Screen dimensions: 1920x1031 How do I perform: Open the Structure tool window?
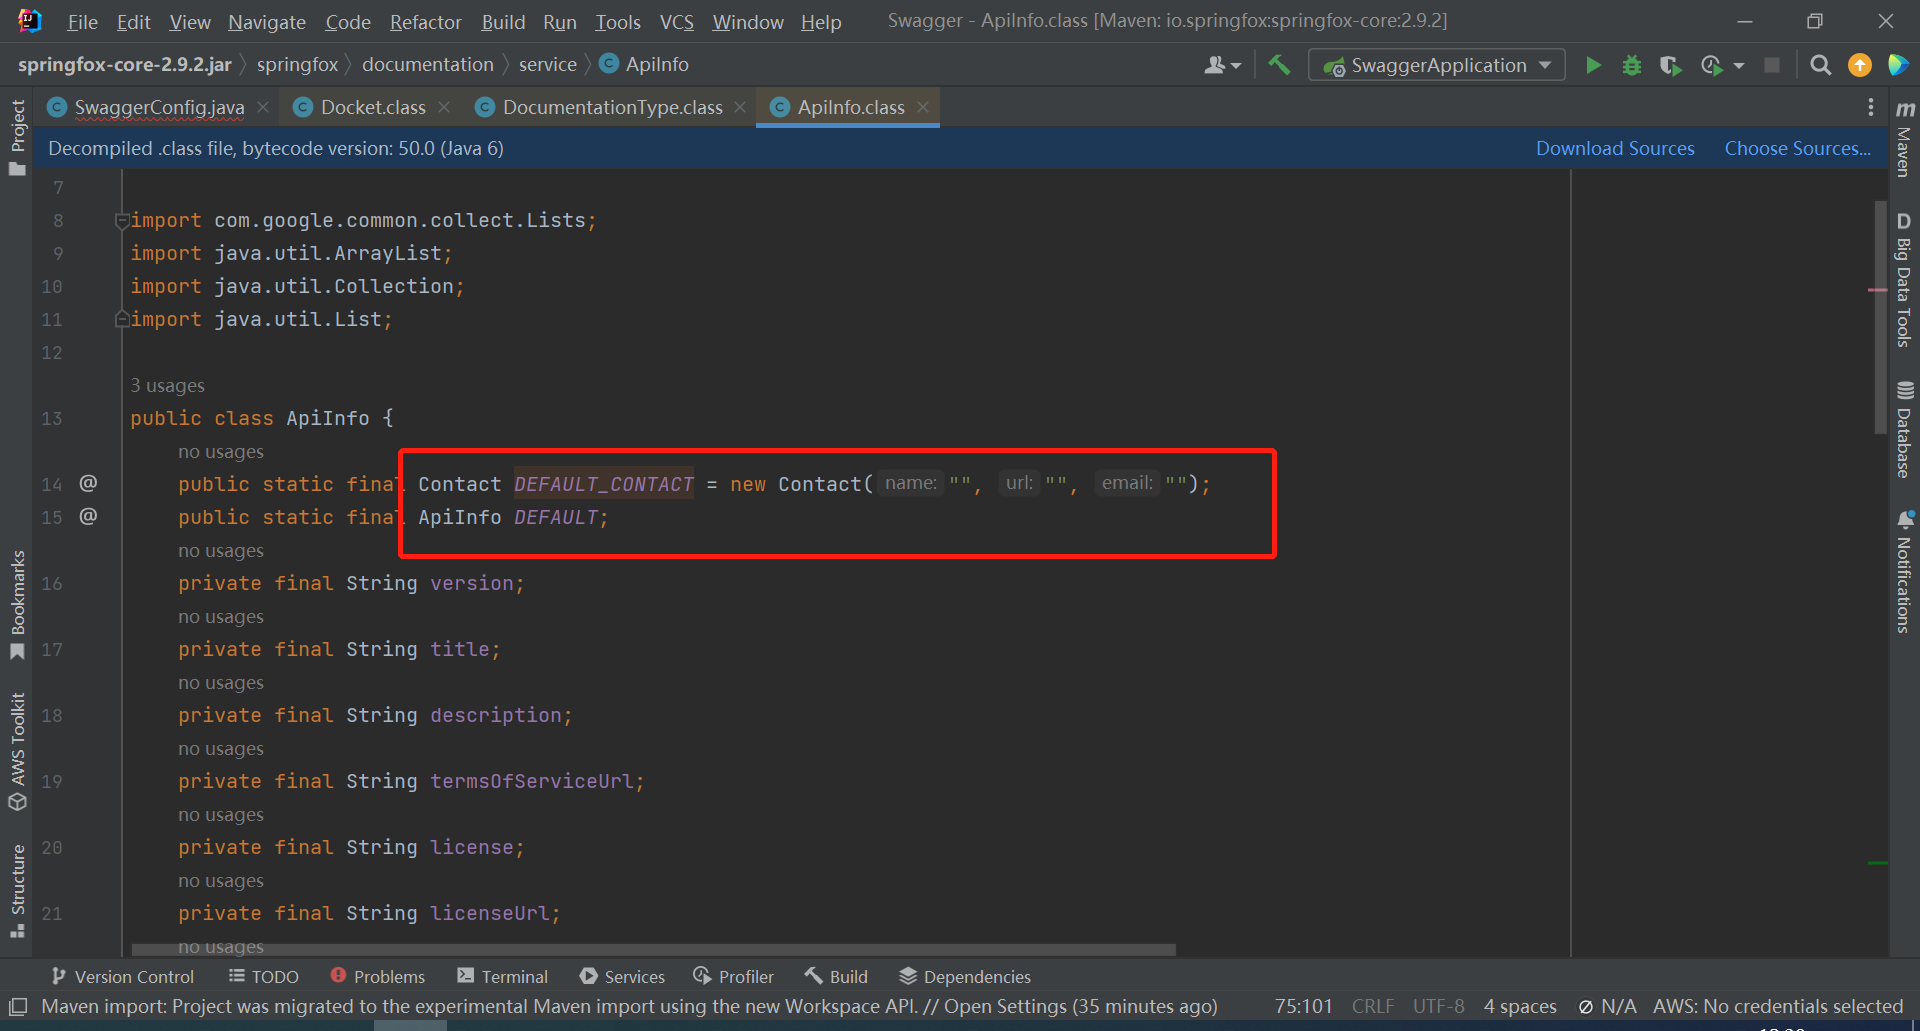(x=17, y=890)
